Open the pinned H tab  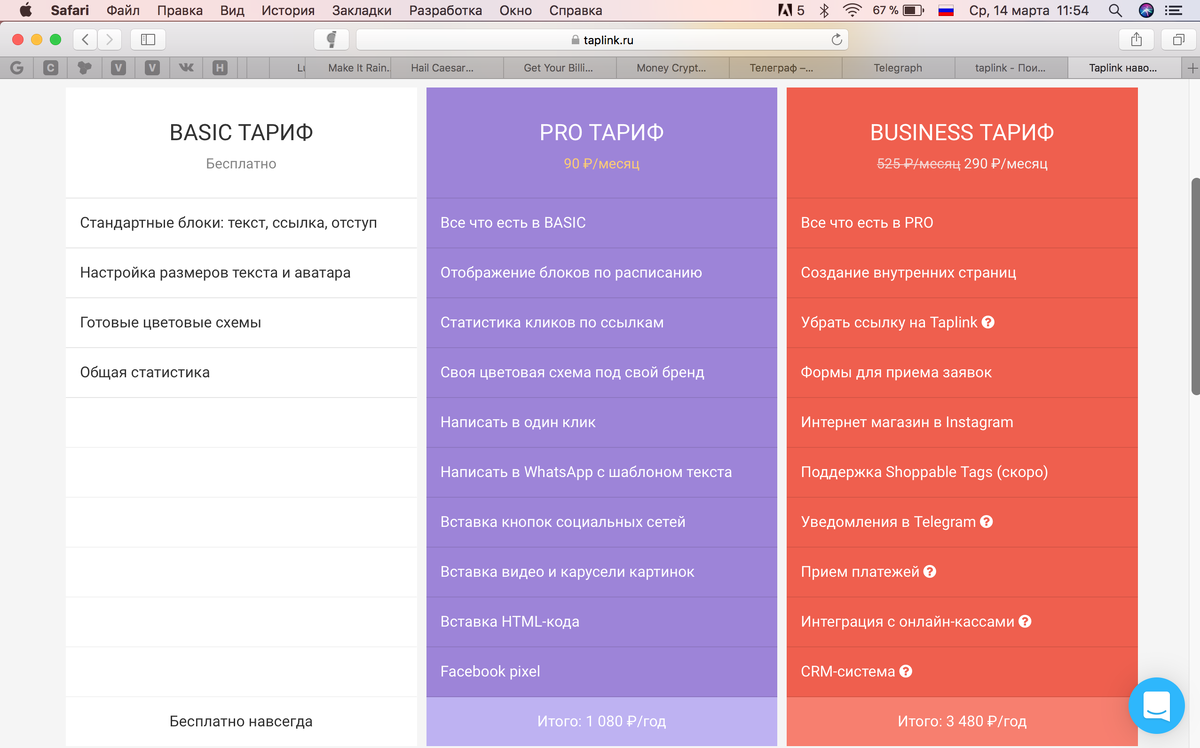click(219, 68)
